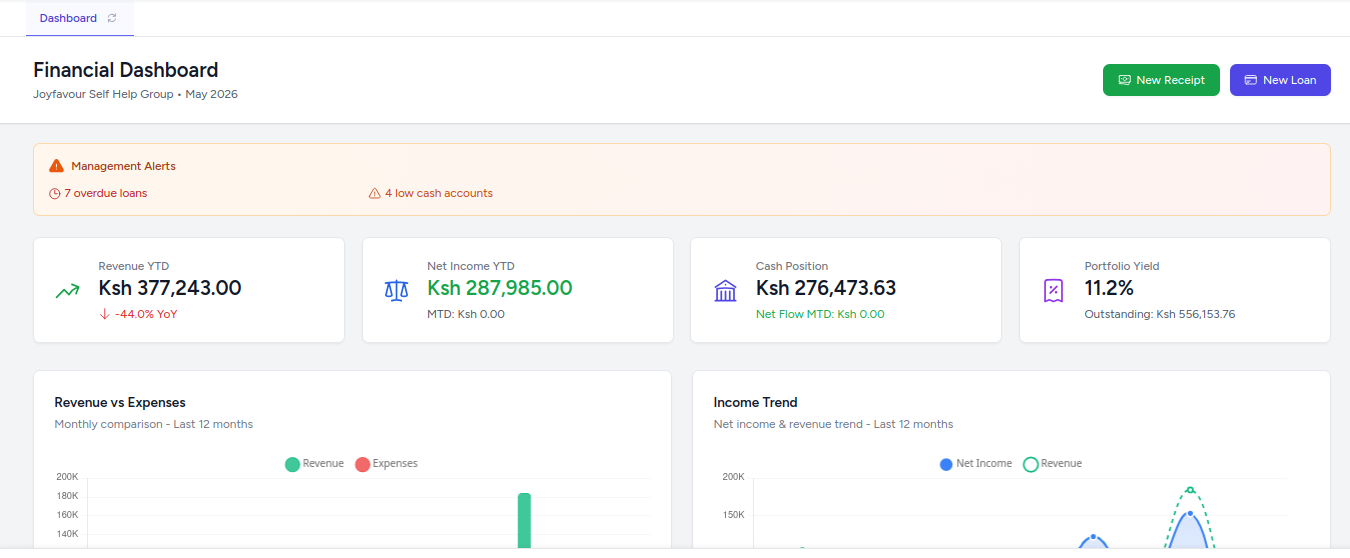Click the clock icon beside overdue loans

55,193
